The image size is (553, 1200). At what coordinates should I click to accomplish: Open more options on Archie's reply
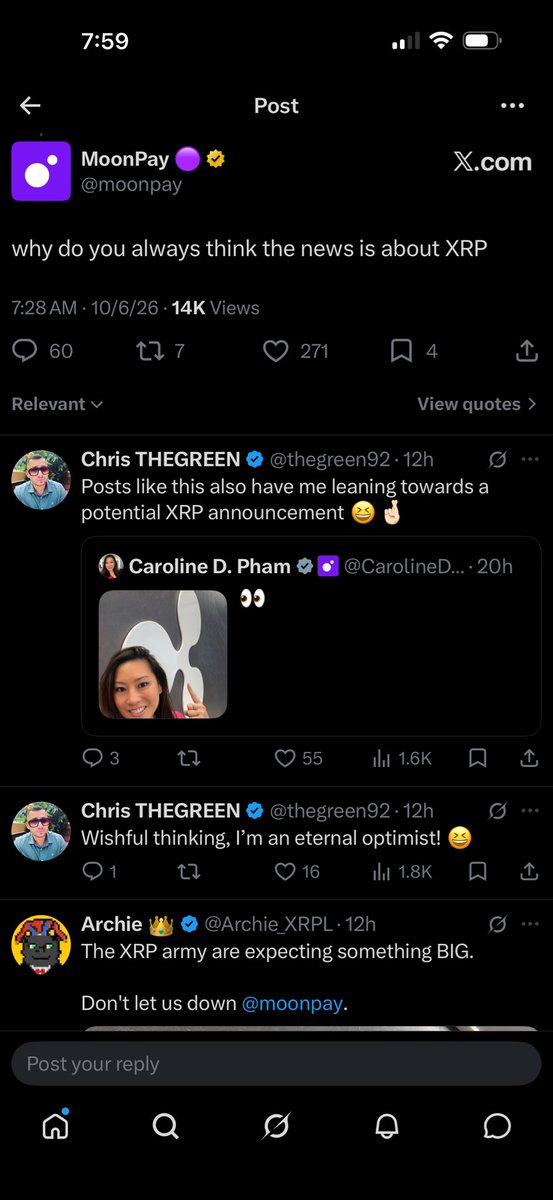[530, 924]
